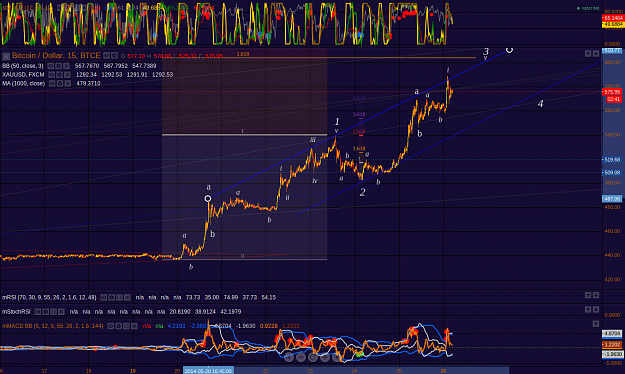Click the 620.77 price axis label
Image resolution: width=625 pixels, height=374 pixels.
tap(611, 51)
